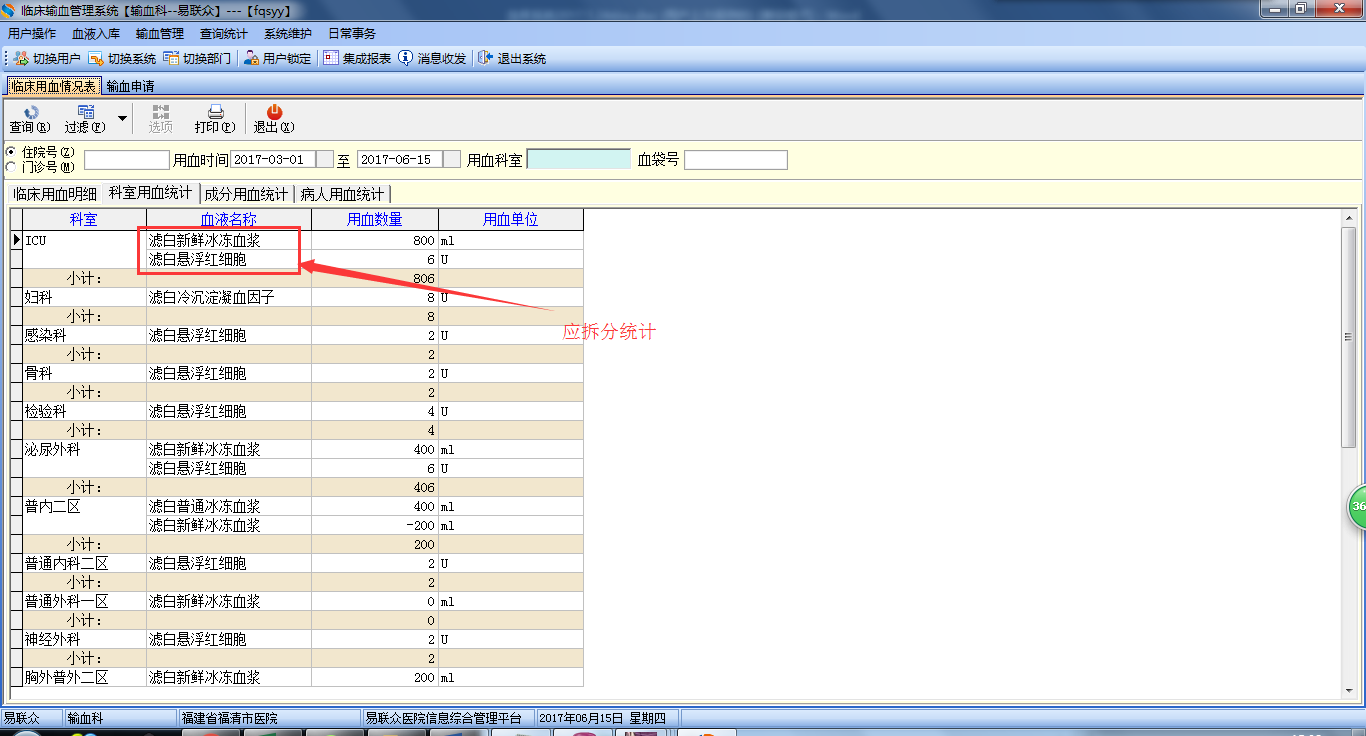Select the 普通内科二区 department cell
1366x736 pixels.
[x=84, y=564]
